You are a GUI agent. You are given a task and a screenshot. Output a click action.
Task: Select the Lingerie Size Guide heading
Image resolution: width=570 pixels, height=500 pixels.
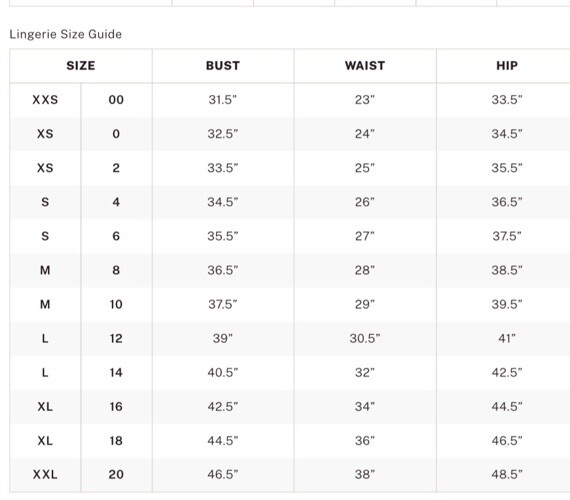[x=66, y=34]
